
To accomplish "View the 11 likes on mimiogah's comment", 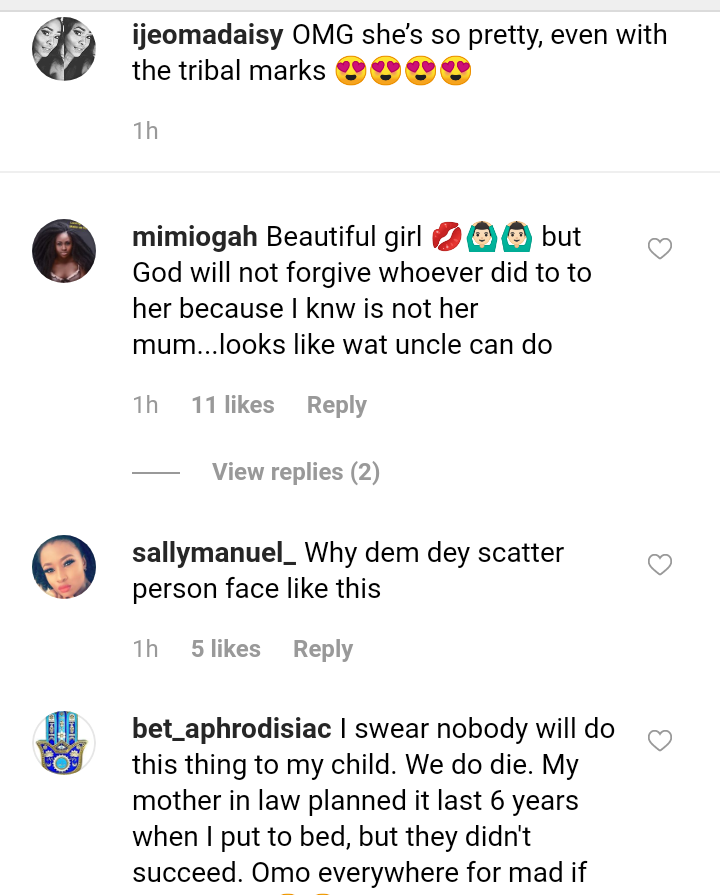I will click(232, 405).
